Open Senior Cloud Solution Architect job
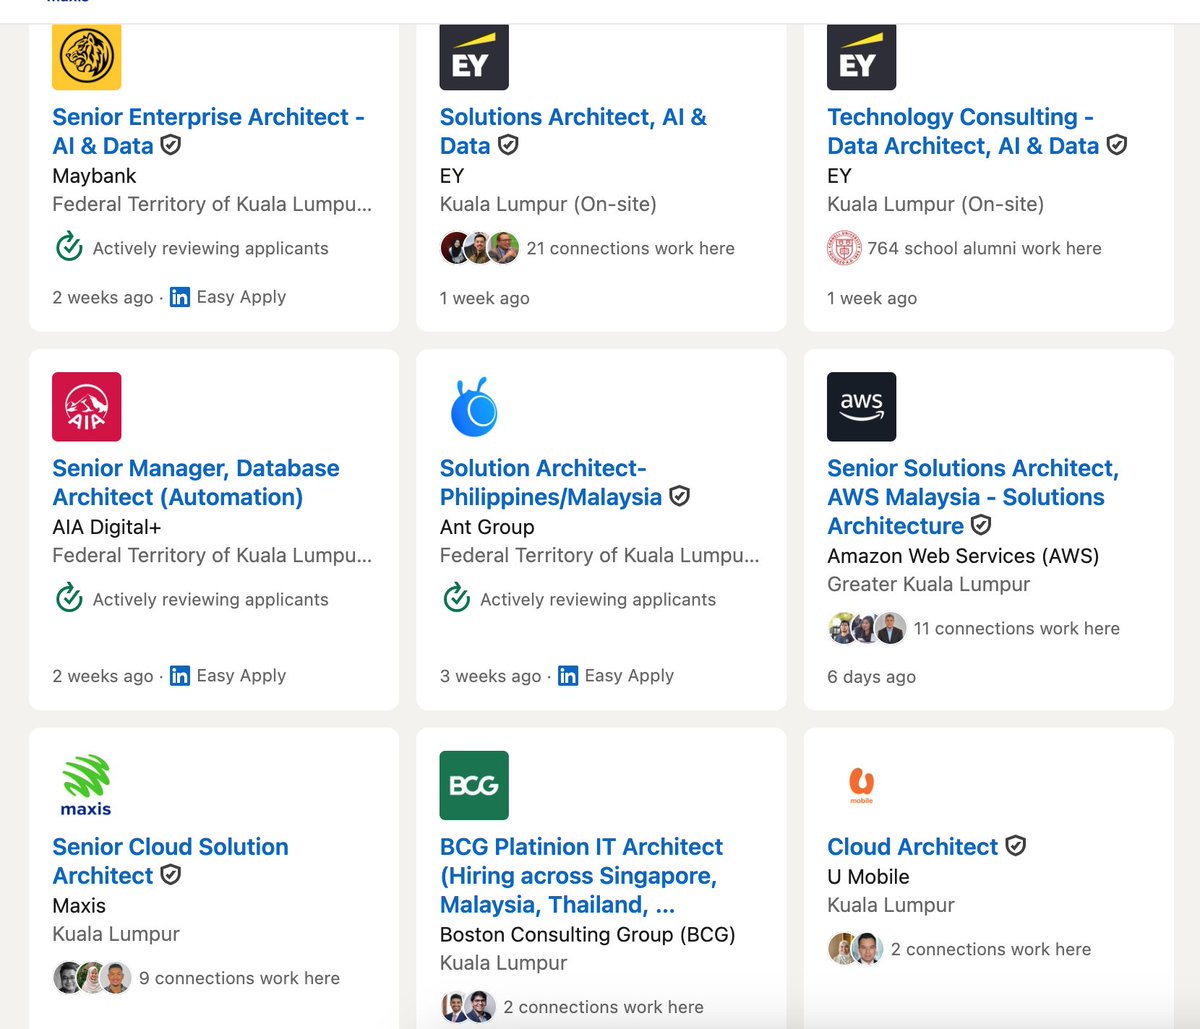 point(170,861)
